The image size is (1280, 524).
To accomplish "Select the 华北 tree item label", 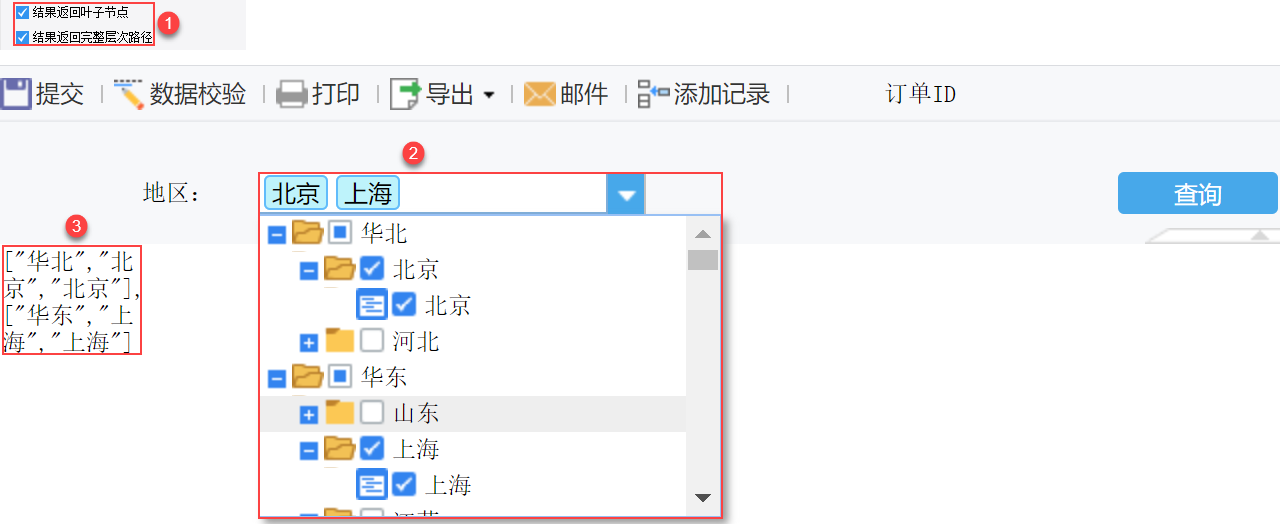I will click(384, 233).
